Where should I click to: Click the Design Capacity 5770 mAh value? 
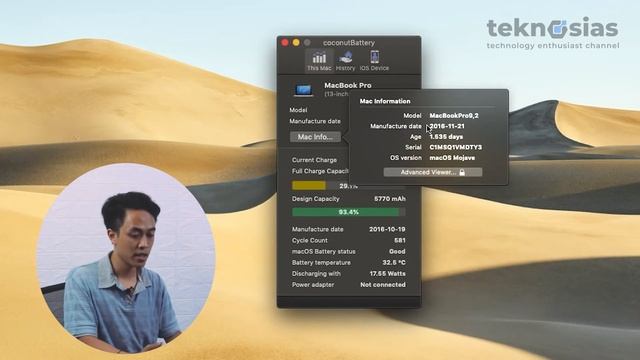point(390,199)
